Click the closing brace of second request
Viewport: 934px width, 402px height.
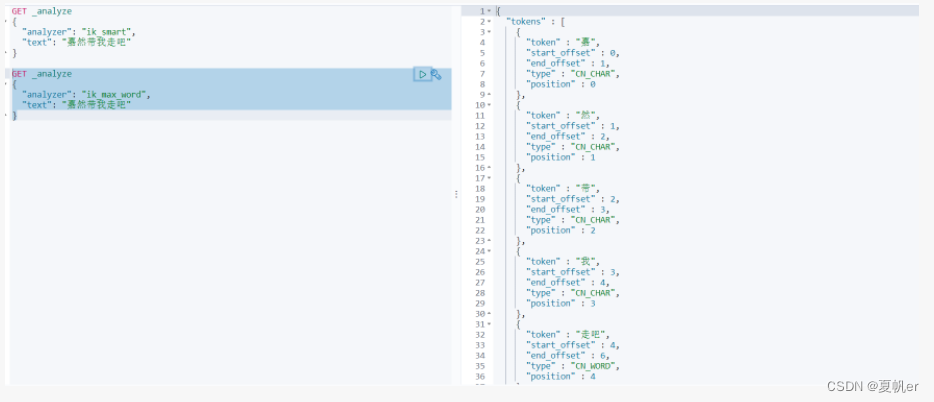[x=15, y=115]
